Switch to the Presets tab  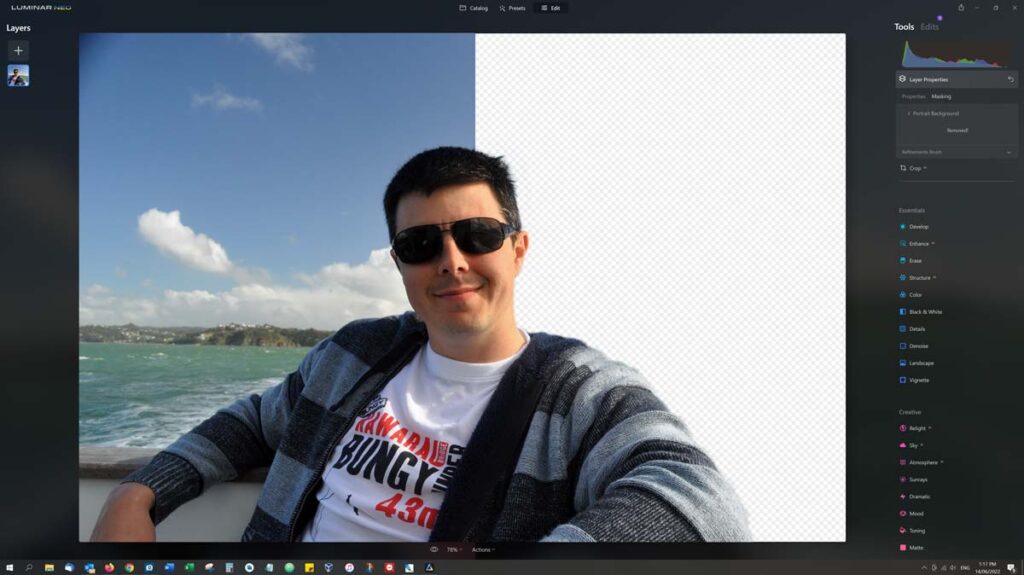click(512, 8)
